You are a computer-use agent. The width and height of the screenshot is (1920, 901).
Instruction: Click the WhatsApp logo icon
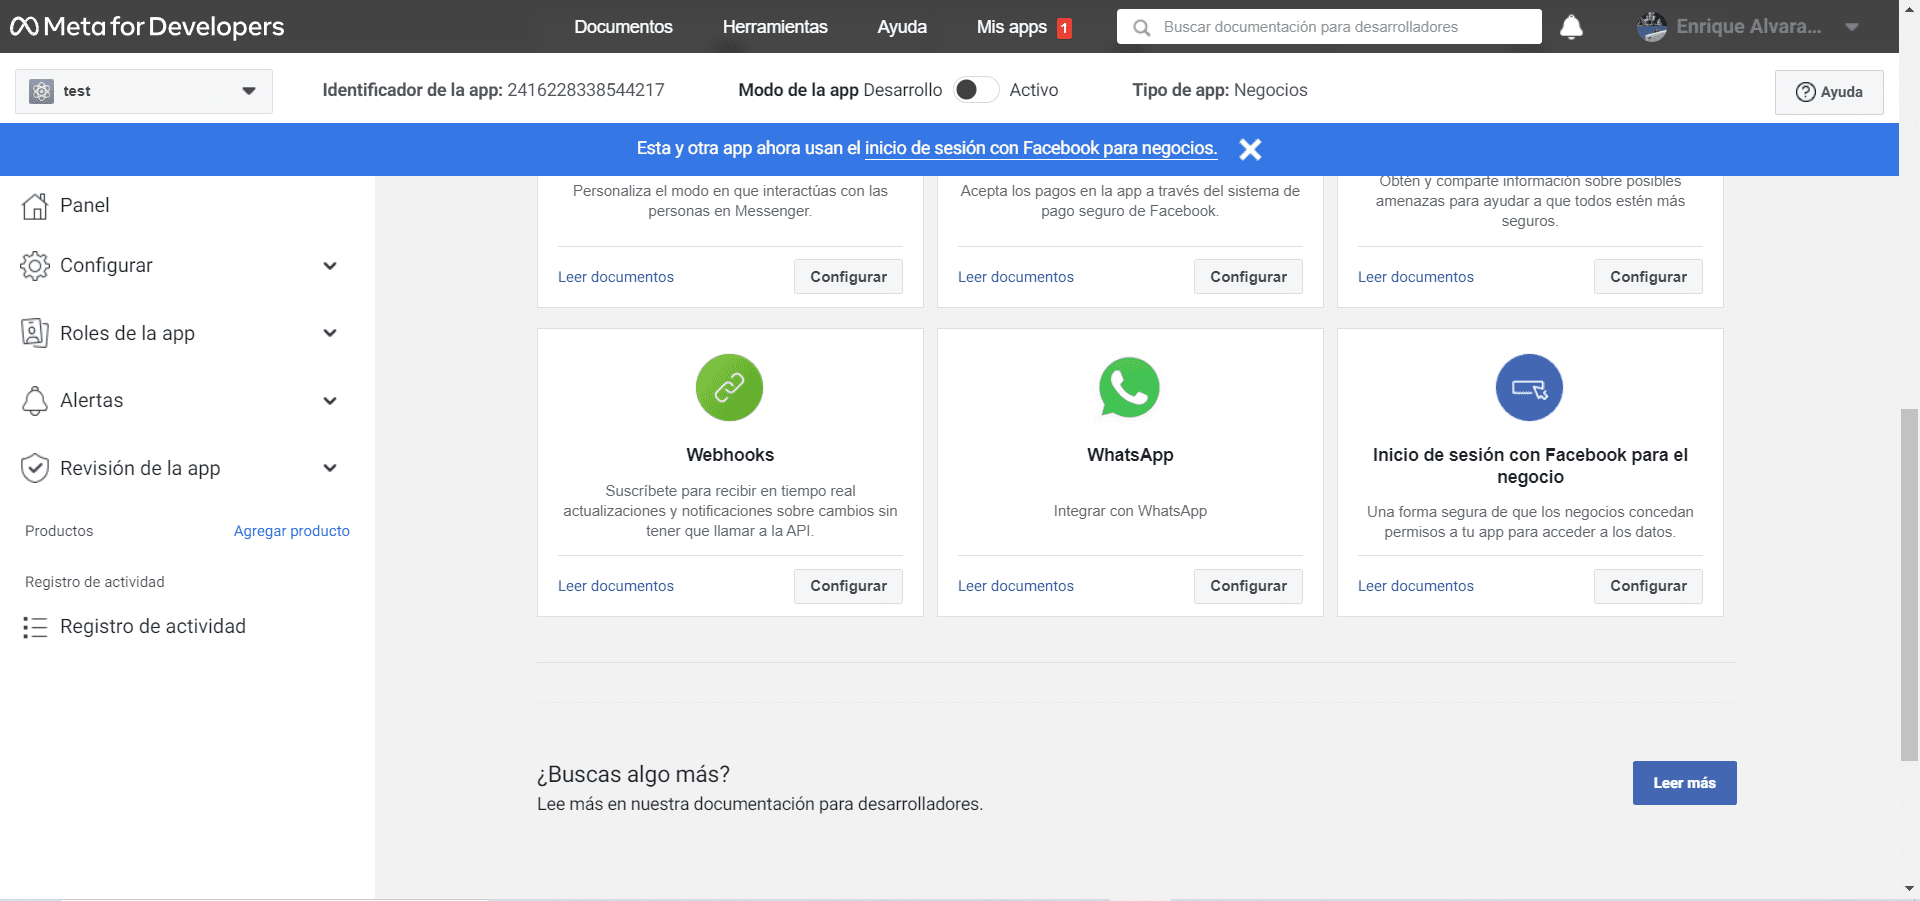click(1129, 387)
